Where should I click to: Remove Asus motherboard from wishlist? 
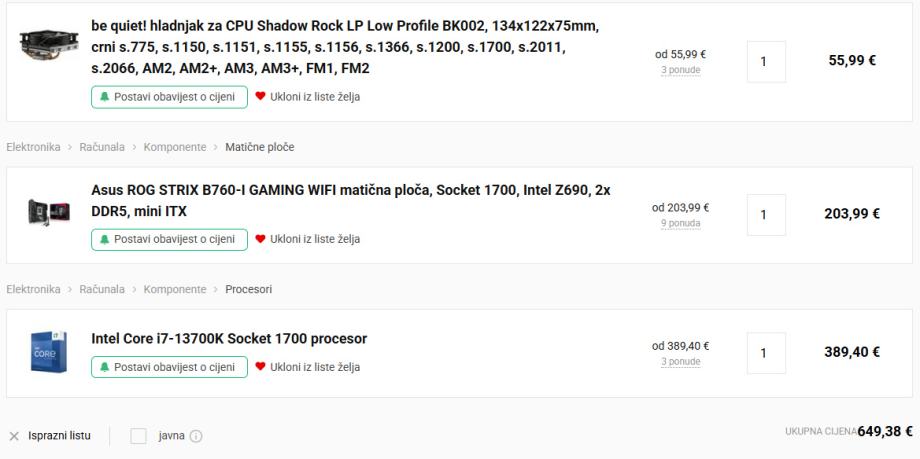point(308,239)
